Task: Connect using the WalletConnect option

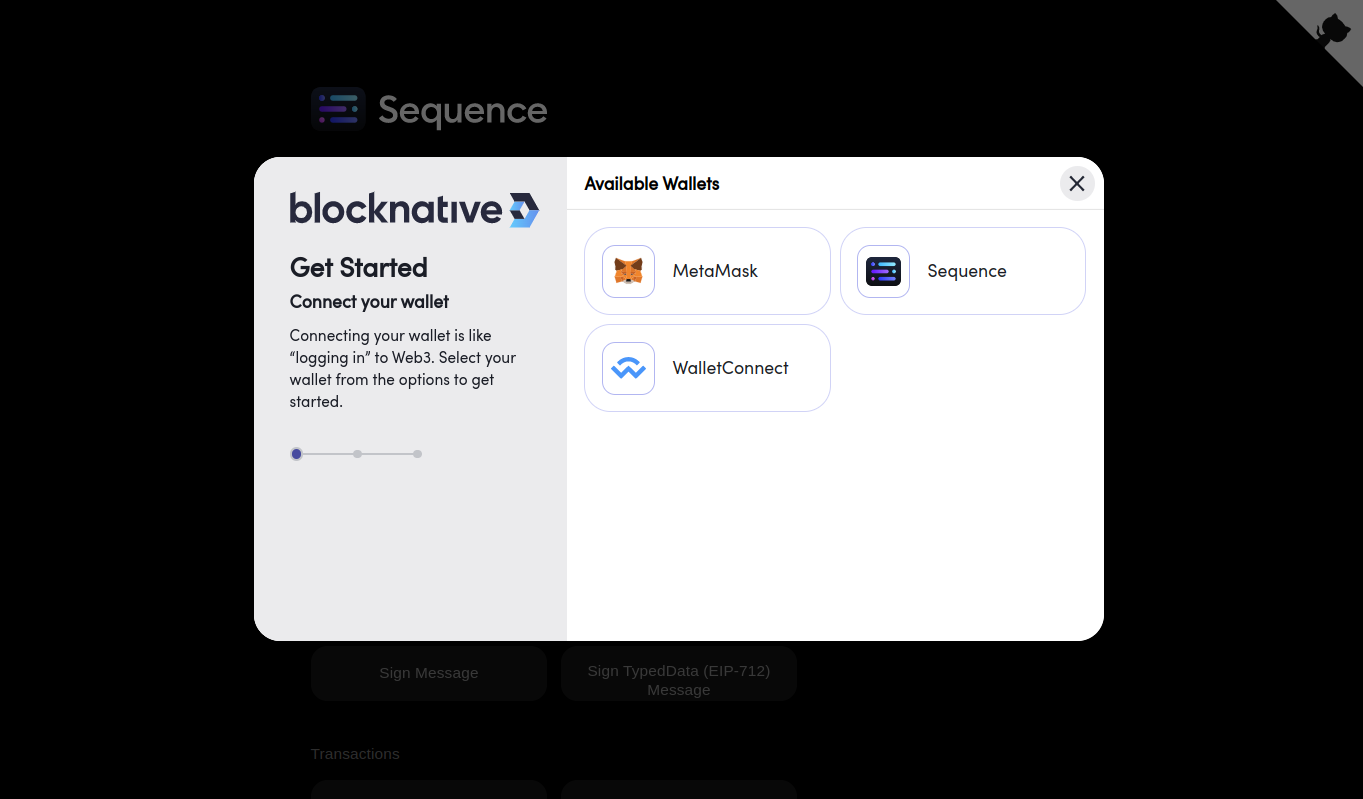Action: [x=707, y=368]
